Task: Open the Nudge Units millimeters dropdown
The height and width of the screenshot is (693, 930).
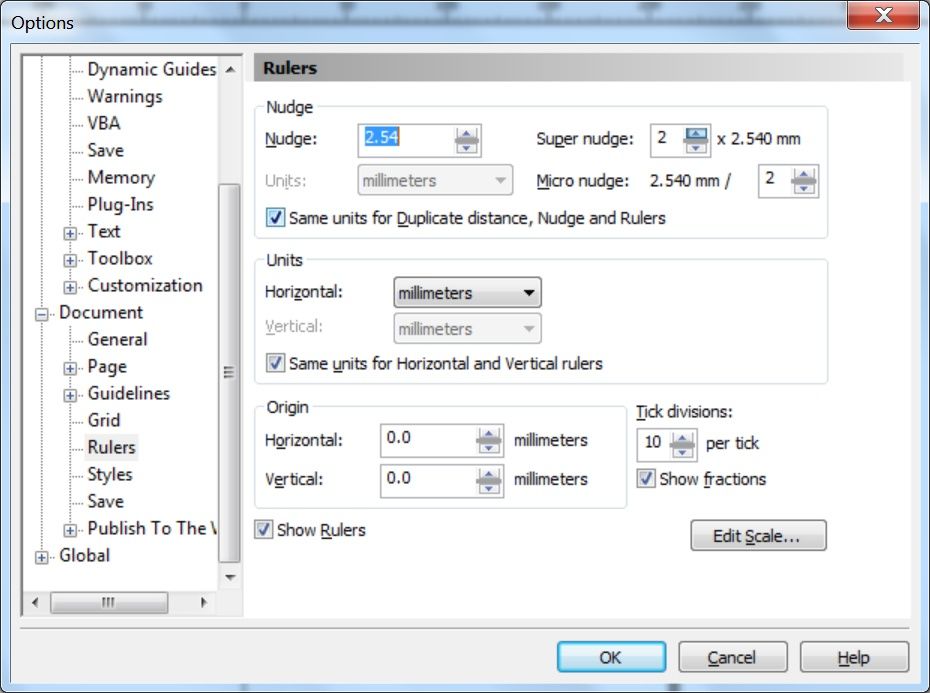Action: [x=435, y=180]
